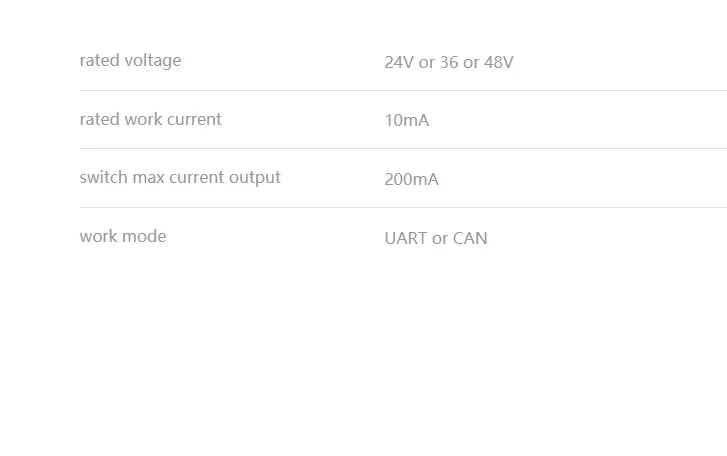The width and height of the screenshot is (727, 456).
Task: Click the 'rated work current' label
Action: pos(150,120)
